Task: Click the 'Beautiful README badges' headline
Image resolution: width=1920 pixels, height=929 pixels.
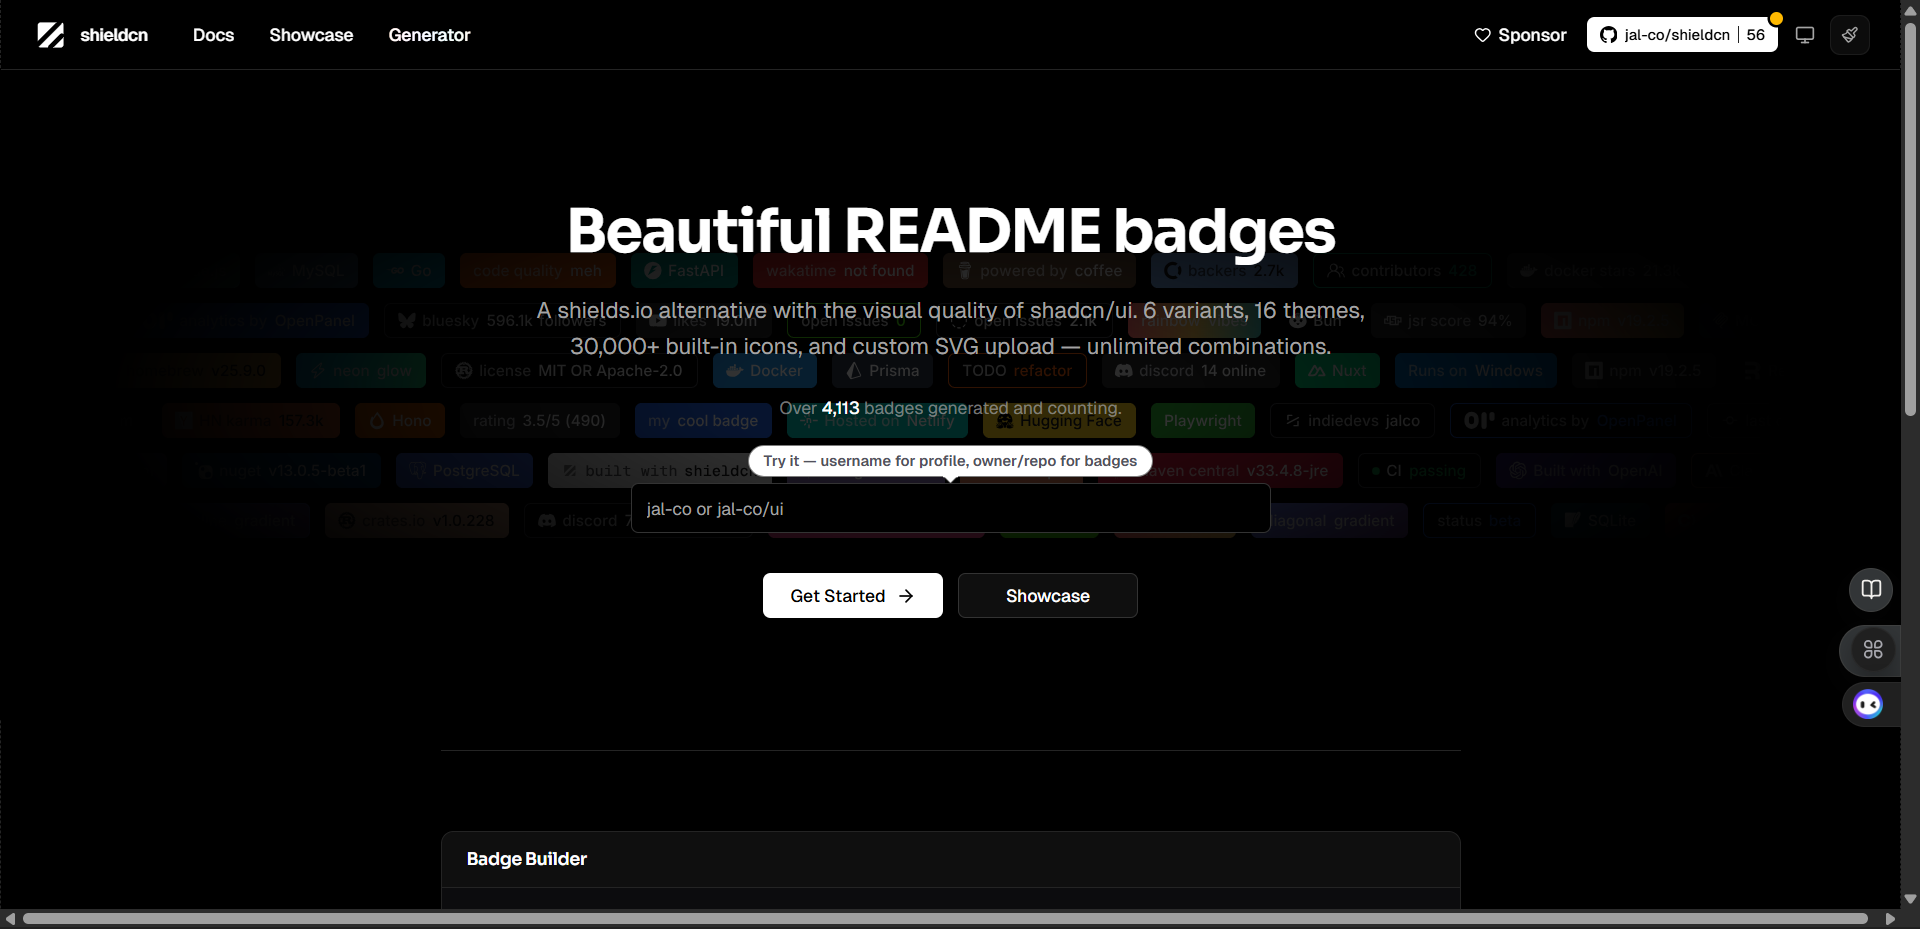Action: click(951, 231)
